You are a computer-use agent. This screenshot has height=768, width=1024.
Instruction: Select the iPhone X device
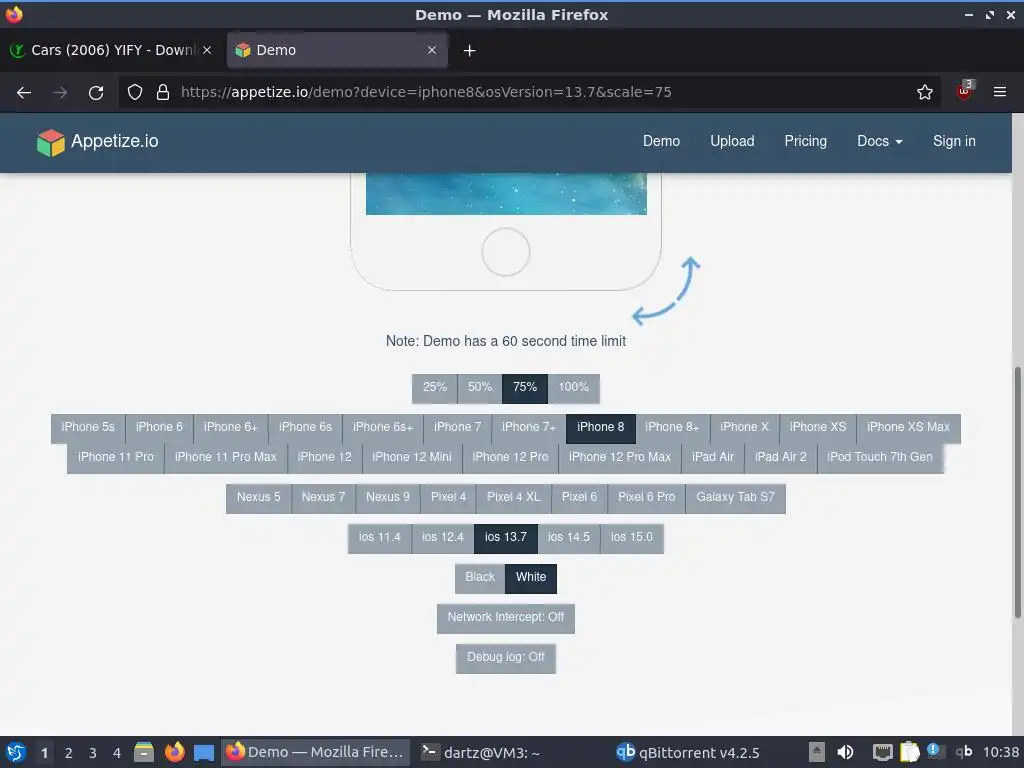click(744, 428)
